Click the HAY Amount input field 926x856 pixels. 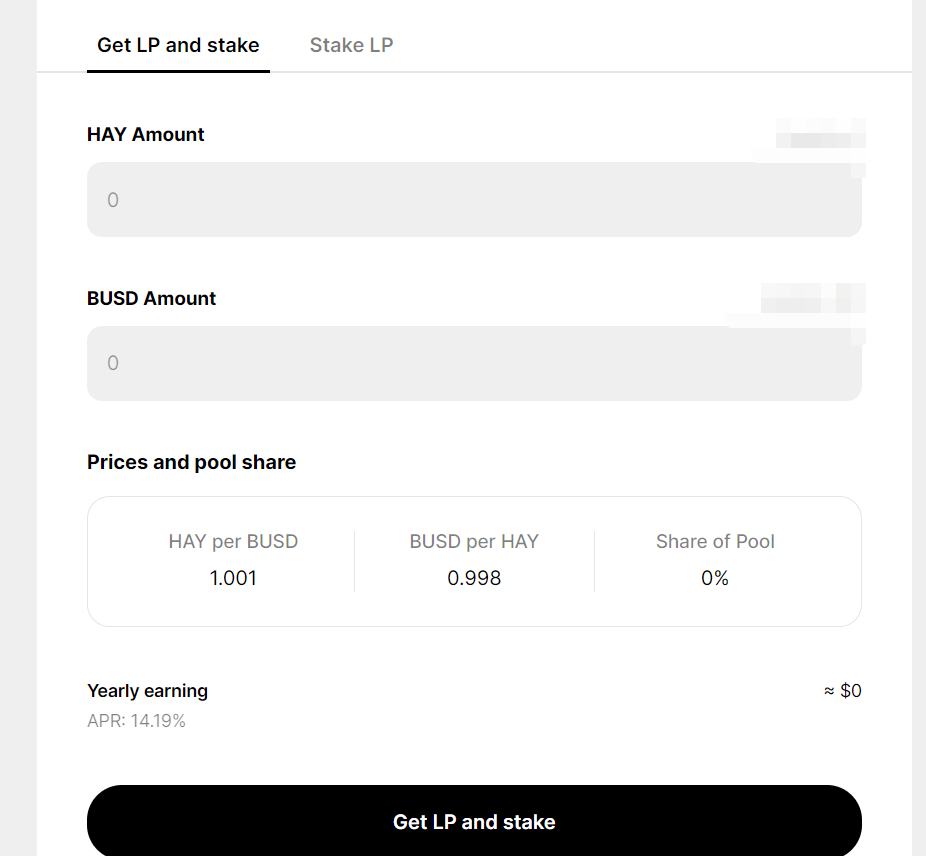(474, 199)
